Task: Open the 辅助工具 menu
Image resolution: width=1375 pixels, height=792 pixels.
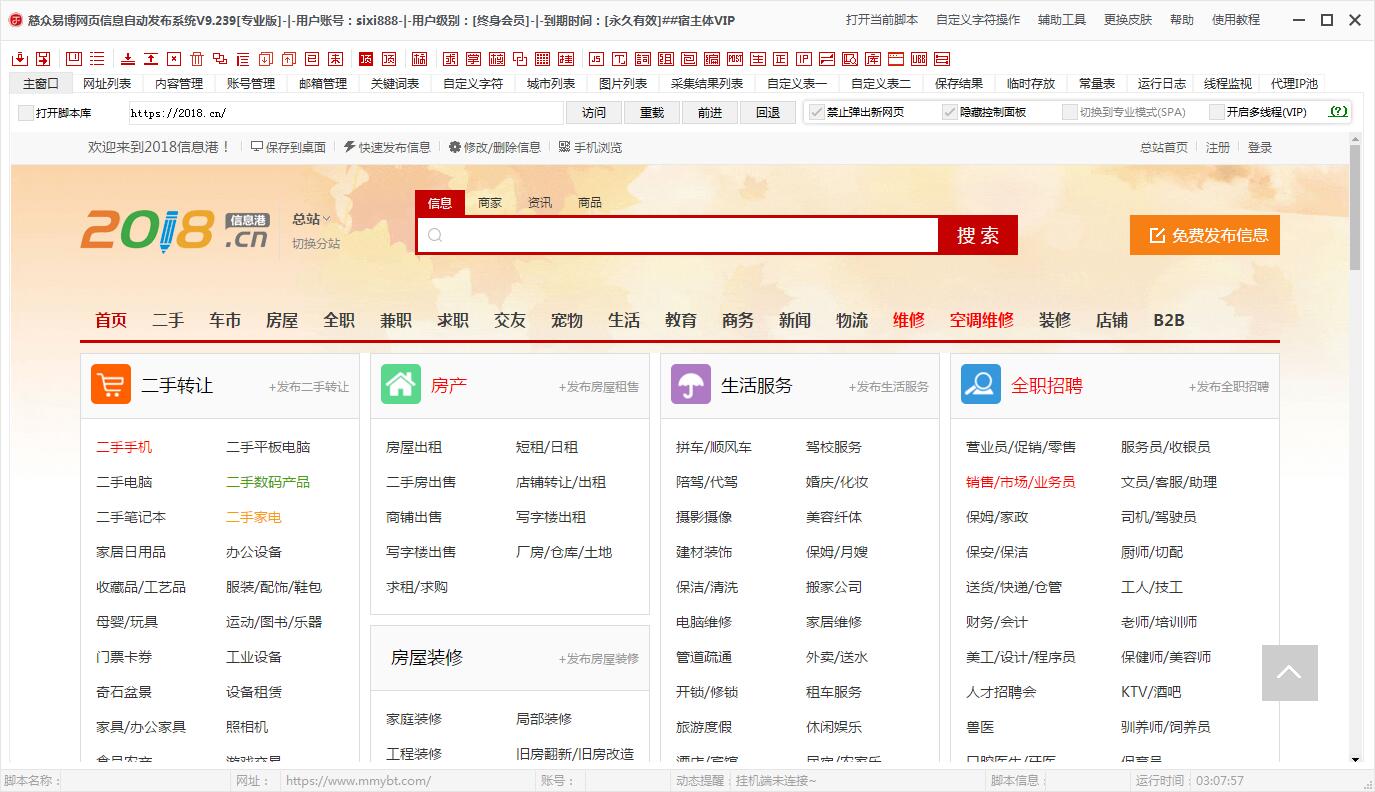Action: click(x=1062, y=20)
